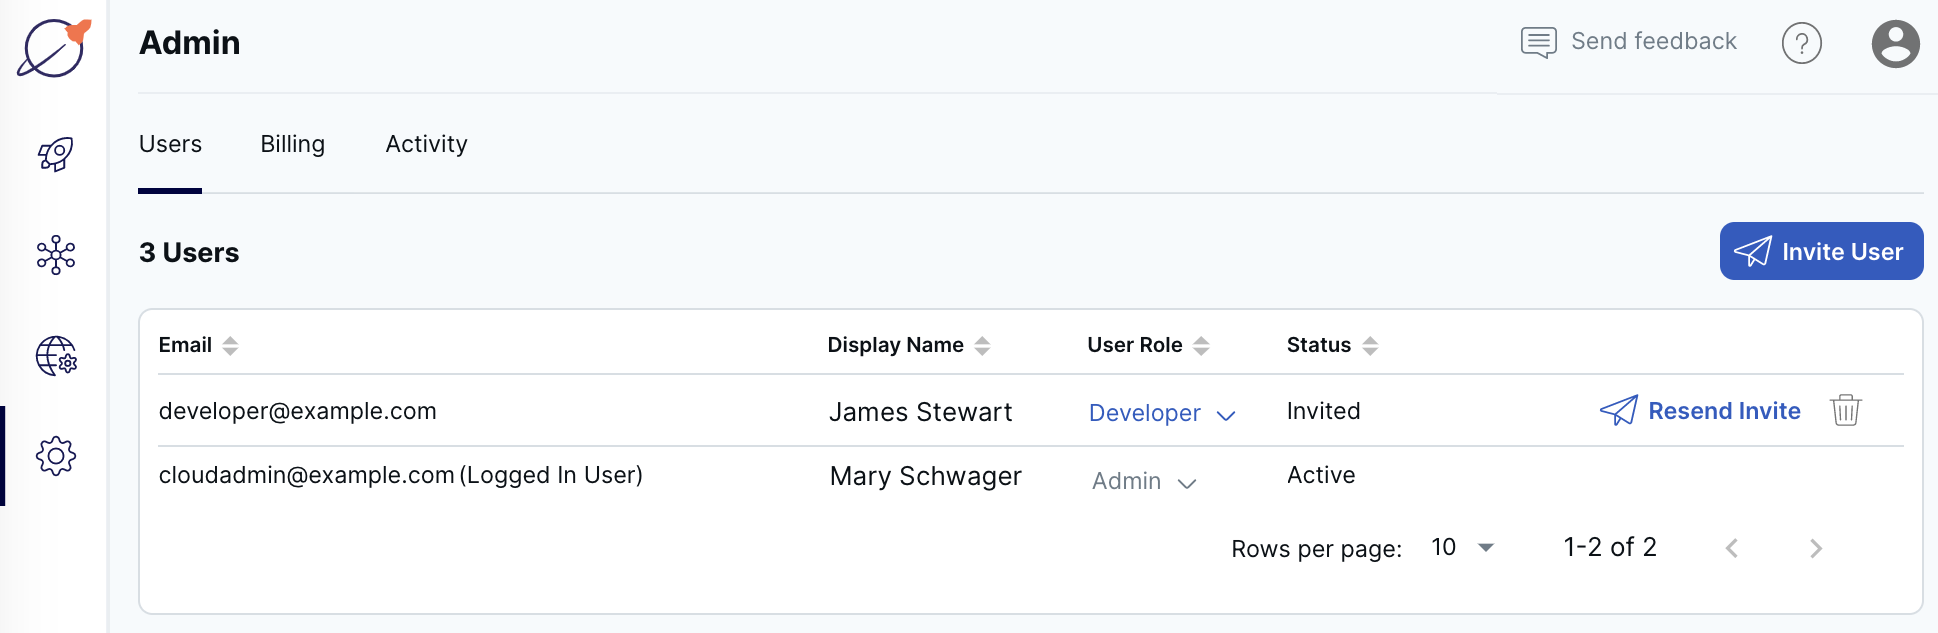The image size is (1938, 633).
Task: Toggle sorting on the Status column
Action: (x=1368, y=344)
